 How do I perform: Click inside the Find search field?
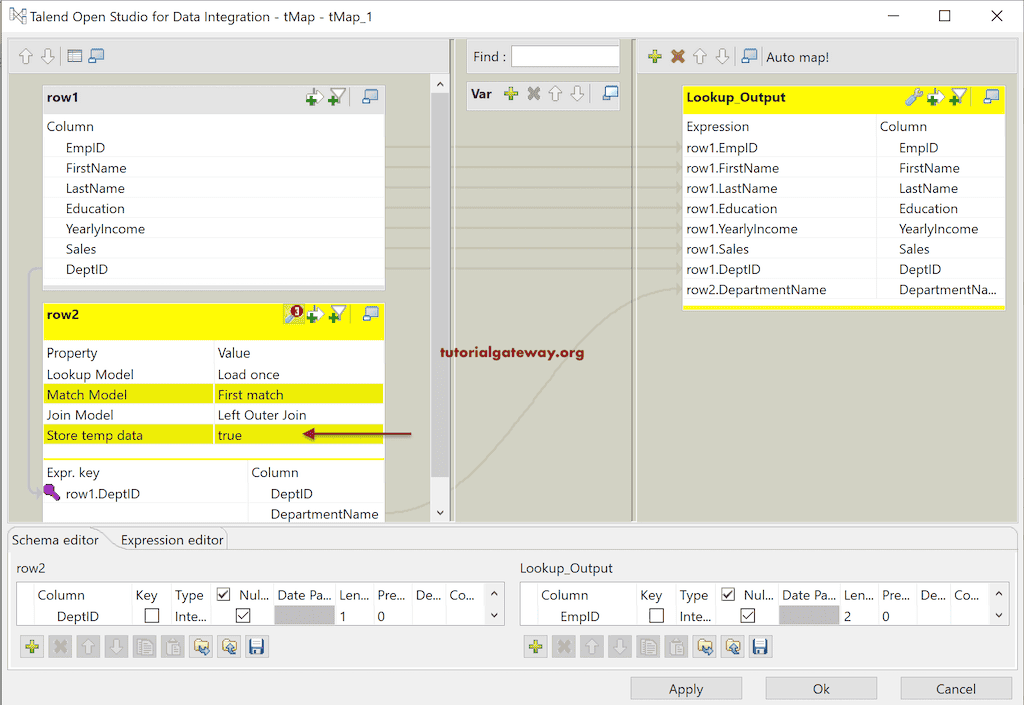point(565,57)
